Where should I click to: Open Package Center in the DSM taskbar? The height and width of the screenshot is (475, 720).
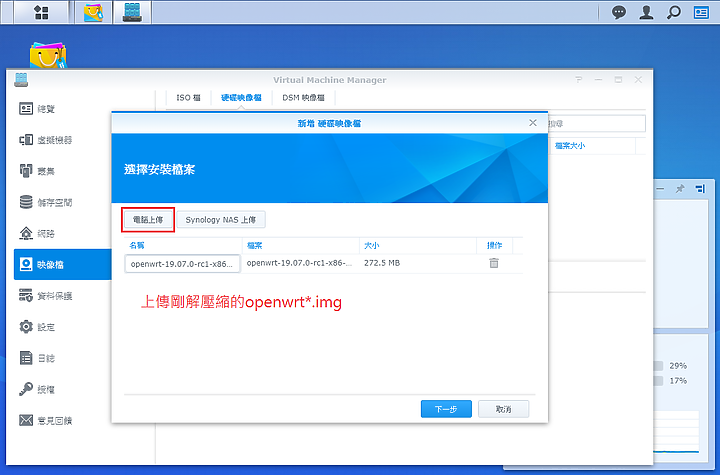[x=94, y=12]
